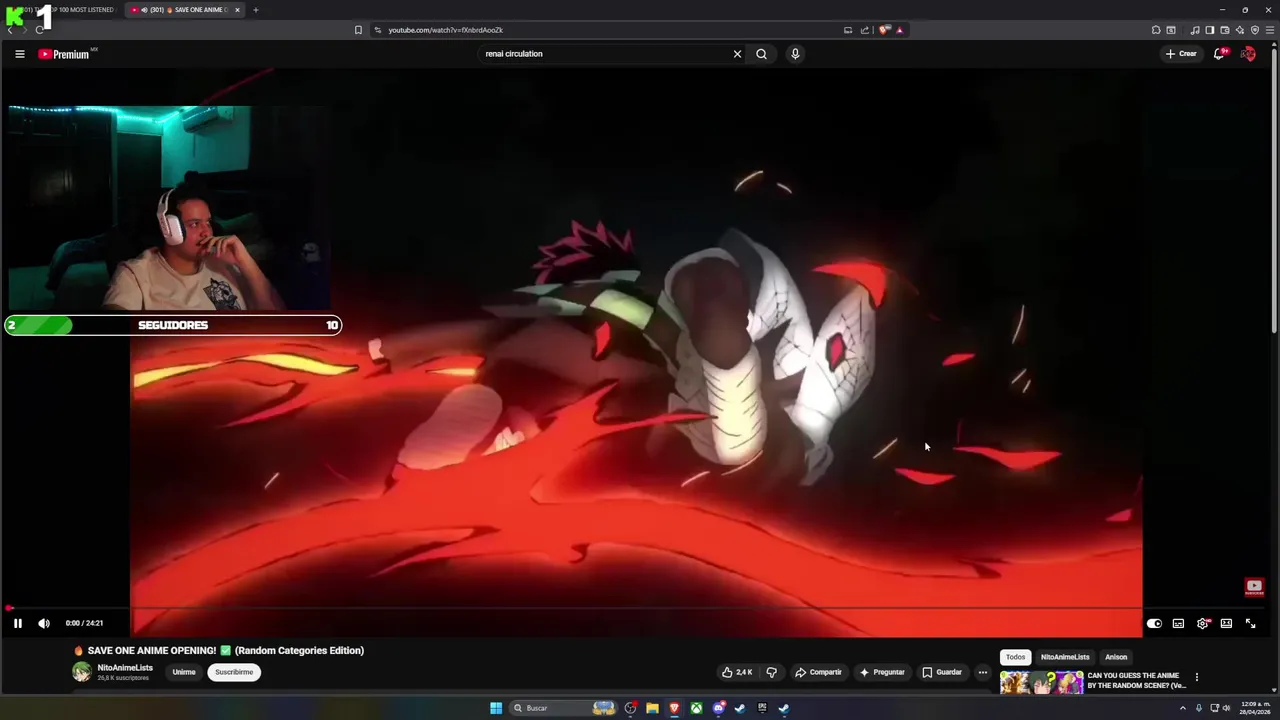Subscribe with Suscribirme button
Image resolution: width=1280 pixels, height=720 pixels.
coord(234,672)
